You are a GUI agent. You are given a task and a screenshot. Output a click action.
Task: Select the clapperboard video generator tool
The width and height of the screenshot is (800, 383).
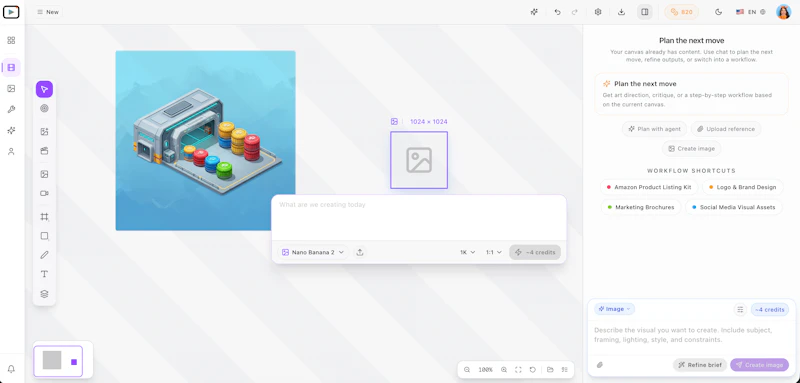point(44,151)
